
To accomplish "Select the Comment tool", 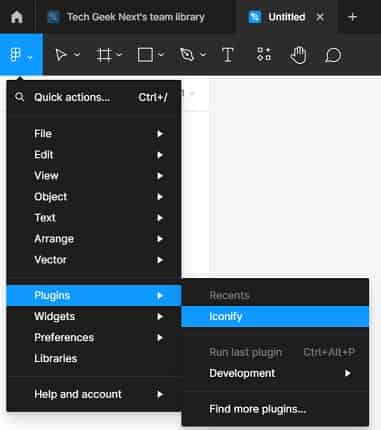I will point(333,55).
